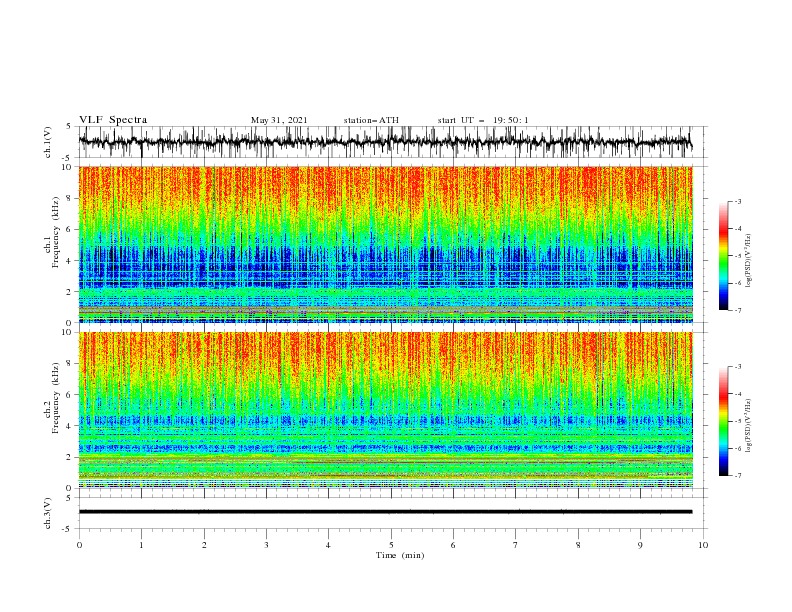Click the ch.2 frequency axis "8" tick label
792x612 pixels.
[x=68, y=364]
